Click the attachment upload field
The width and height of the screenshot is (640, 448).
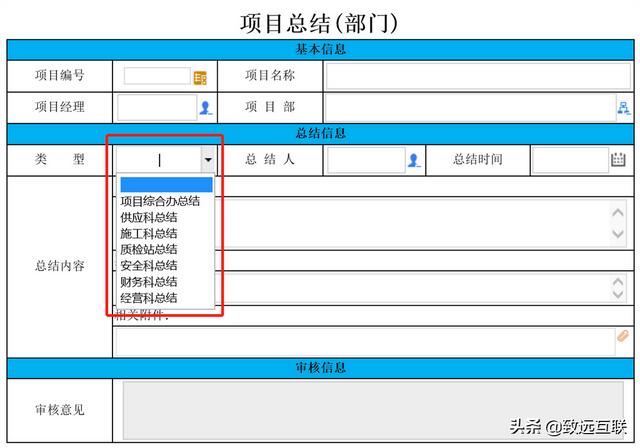[365, 342]
